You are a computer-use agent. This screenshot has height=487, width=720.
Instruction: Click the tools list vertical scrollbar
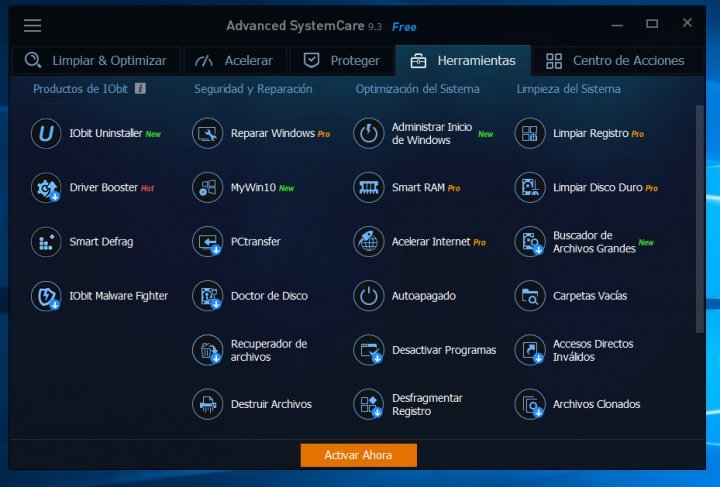click(x=699, y=219)
